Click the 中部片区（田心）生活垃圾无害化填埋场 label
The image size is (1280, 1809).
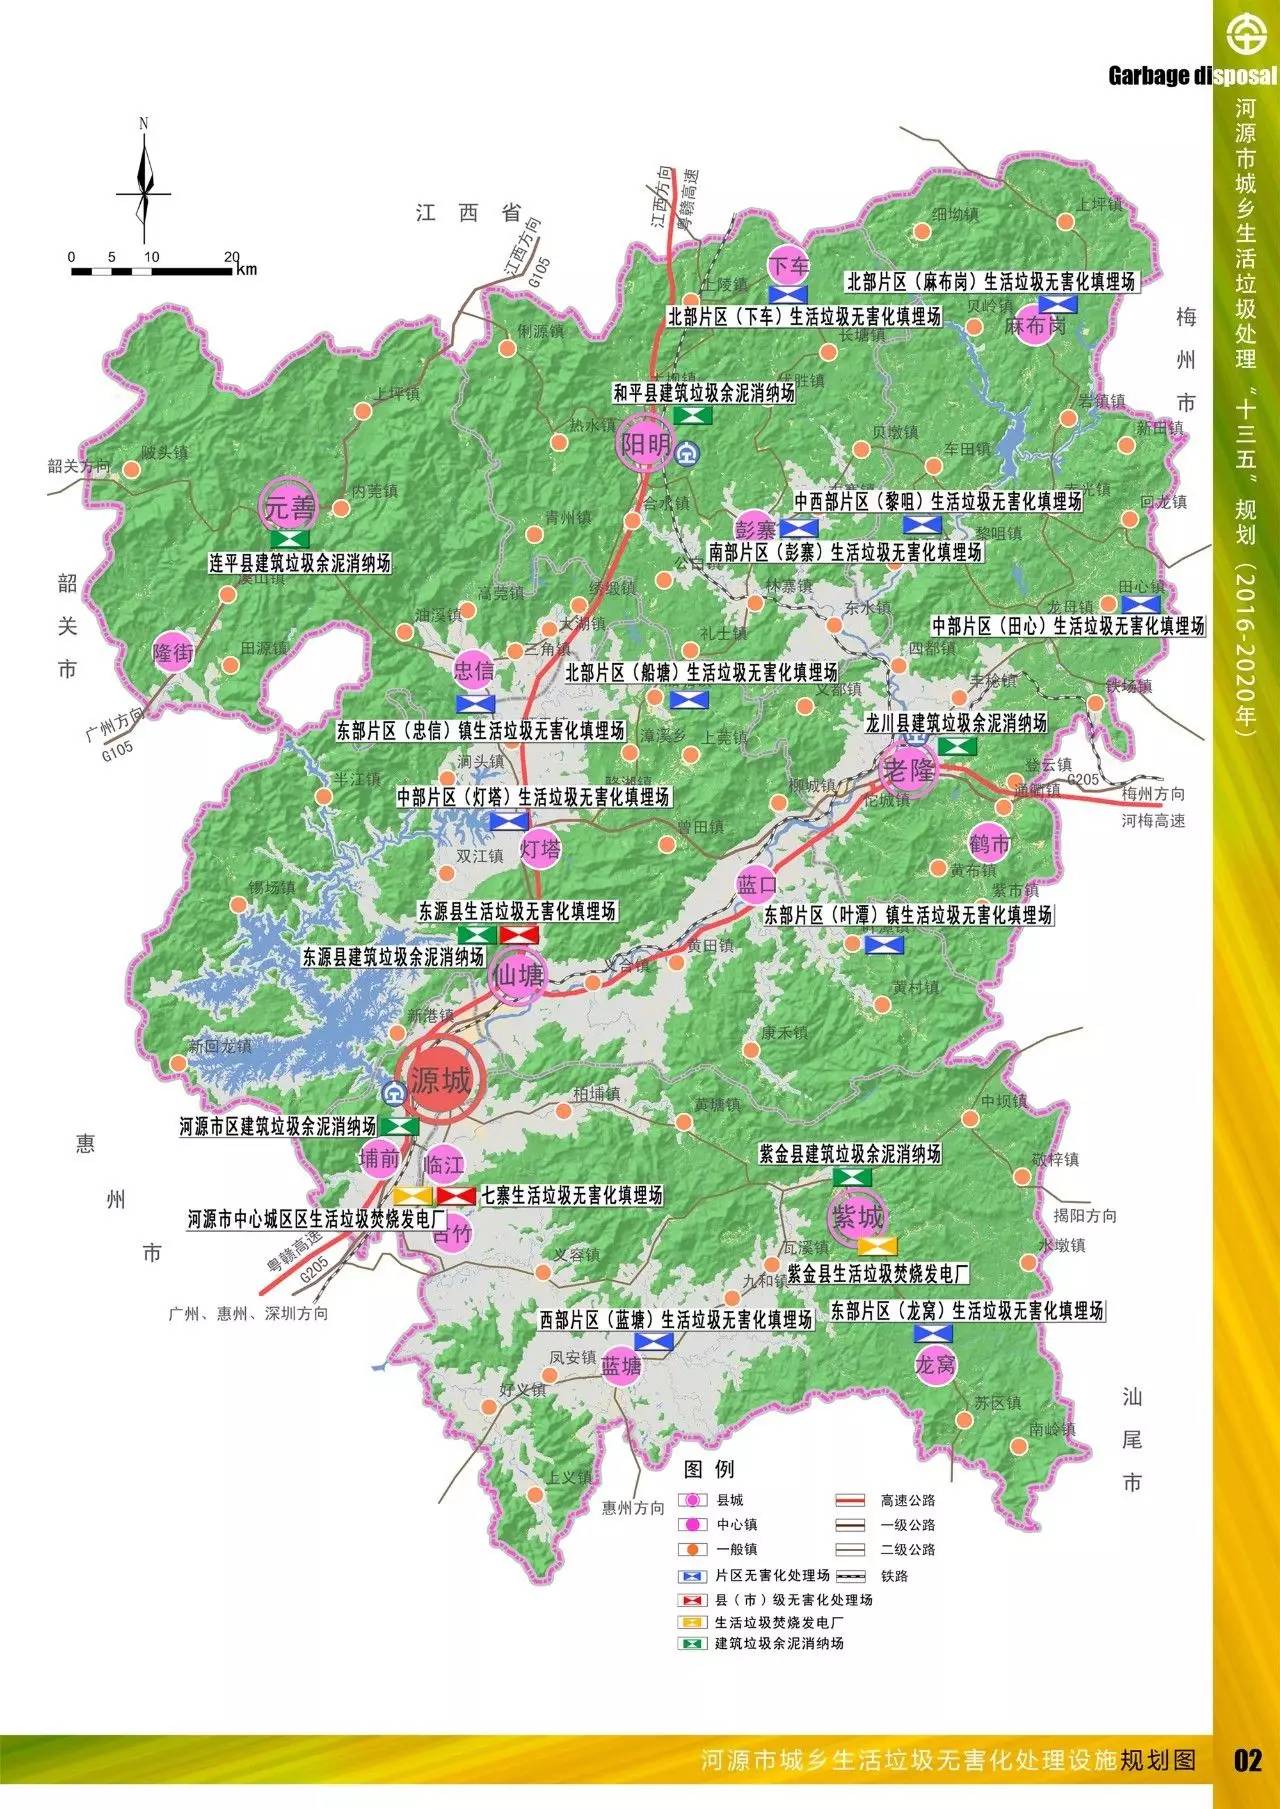click(1068, 626)
